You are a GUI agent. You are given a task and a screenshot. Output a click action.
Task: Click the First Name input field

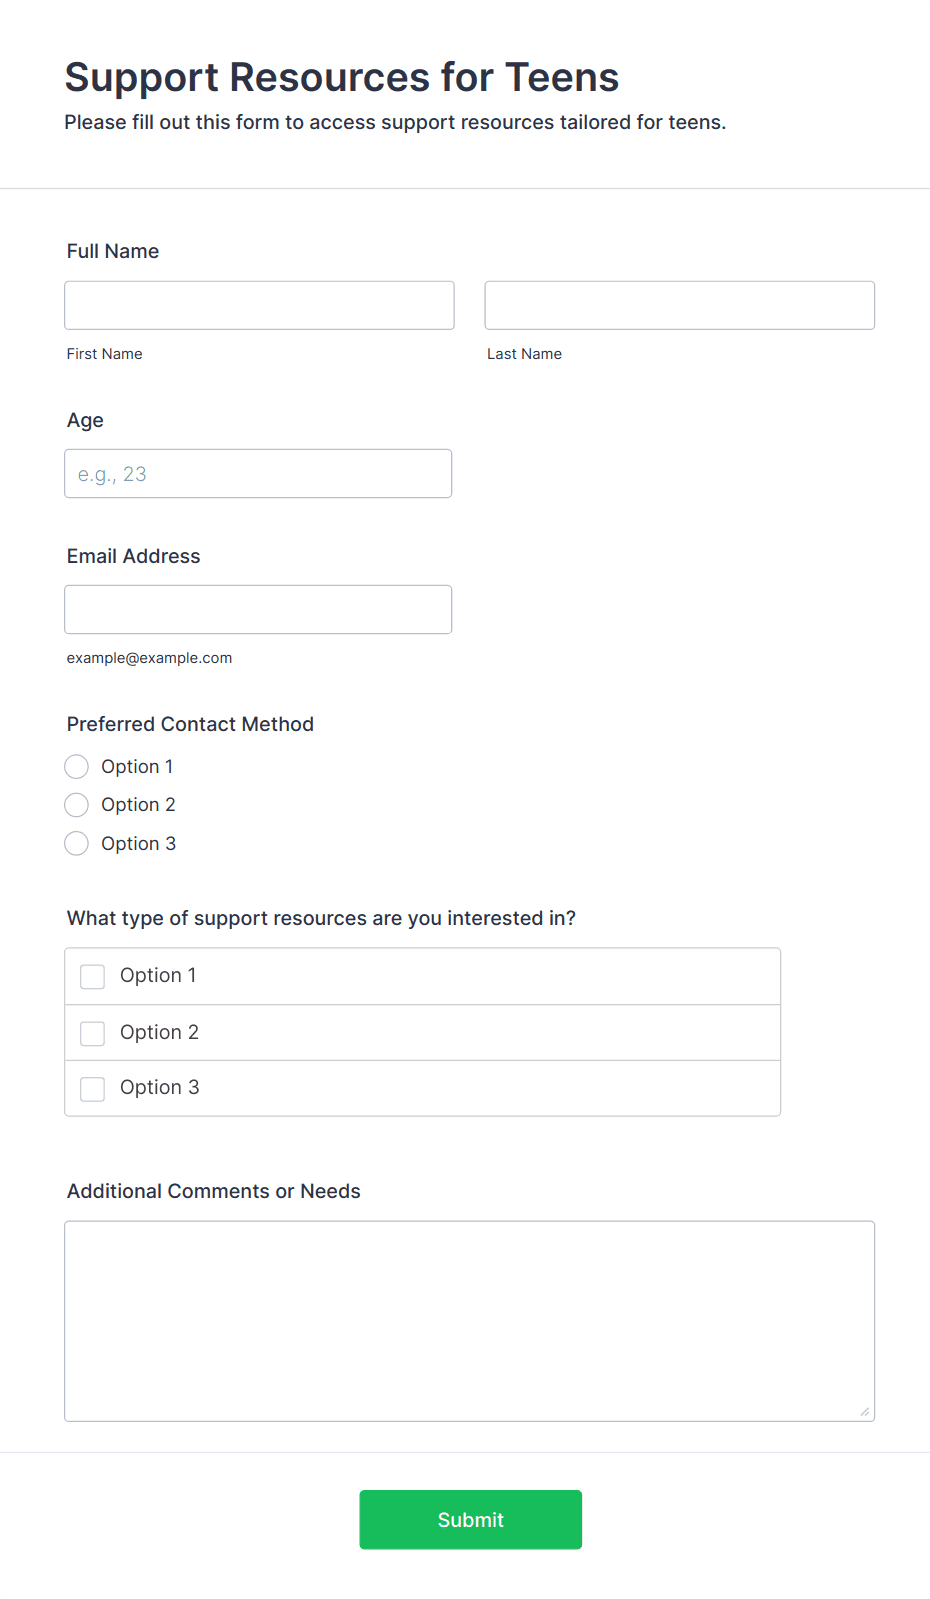tap(259, 305)
